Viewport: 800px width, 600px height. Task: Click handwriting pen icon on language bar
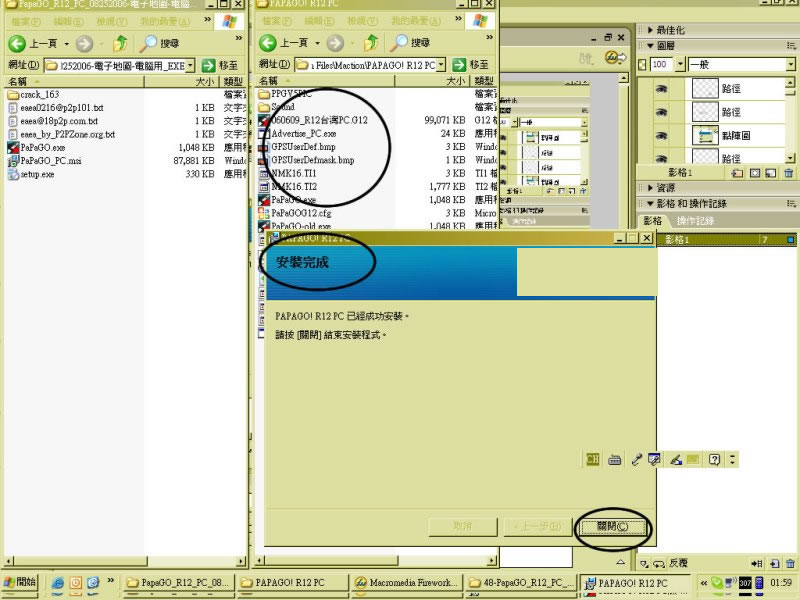tap(676, 459)
